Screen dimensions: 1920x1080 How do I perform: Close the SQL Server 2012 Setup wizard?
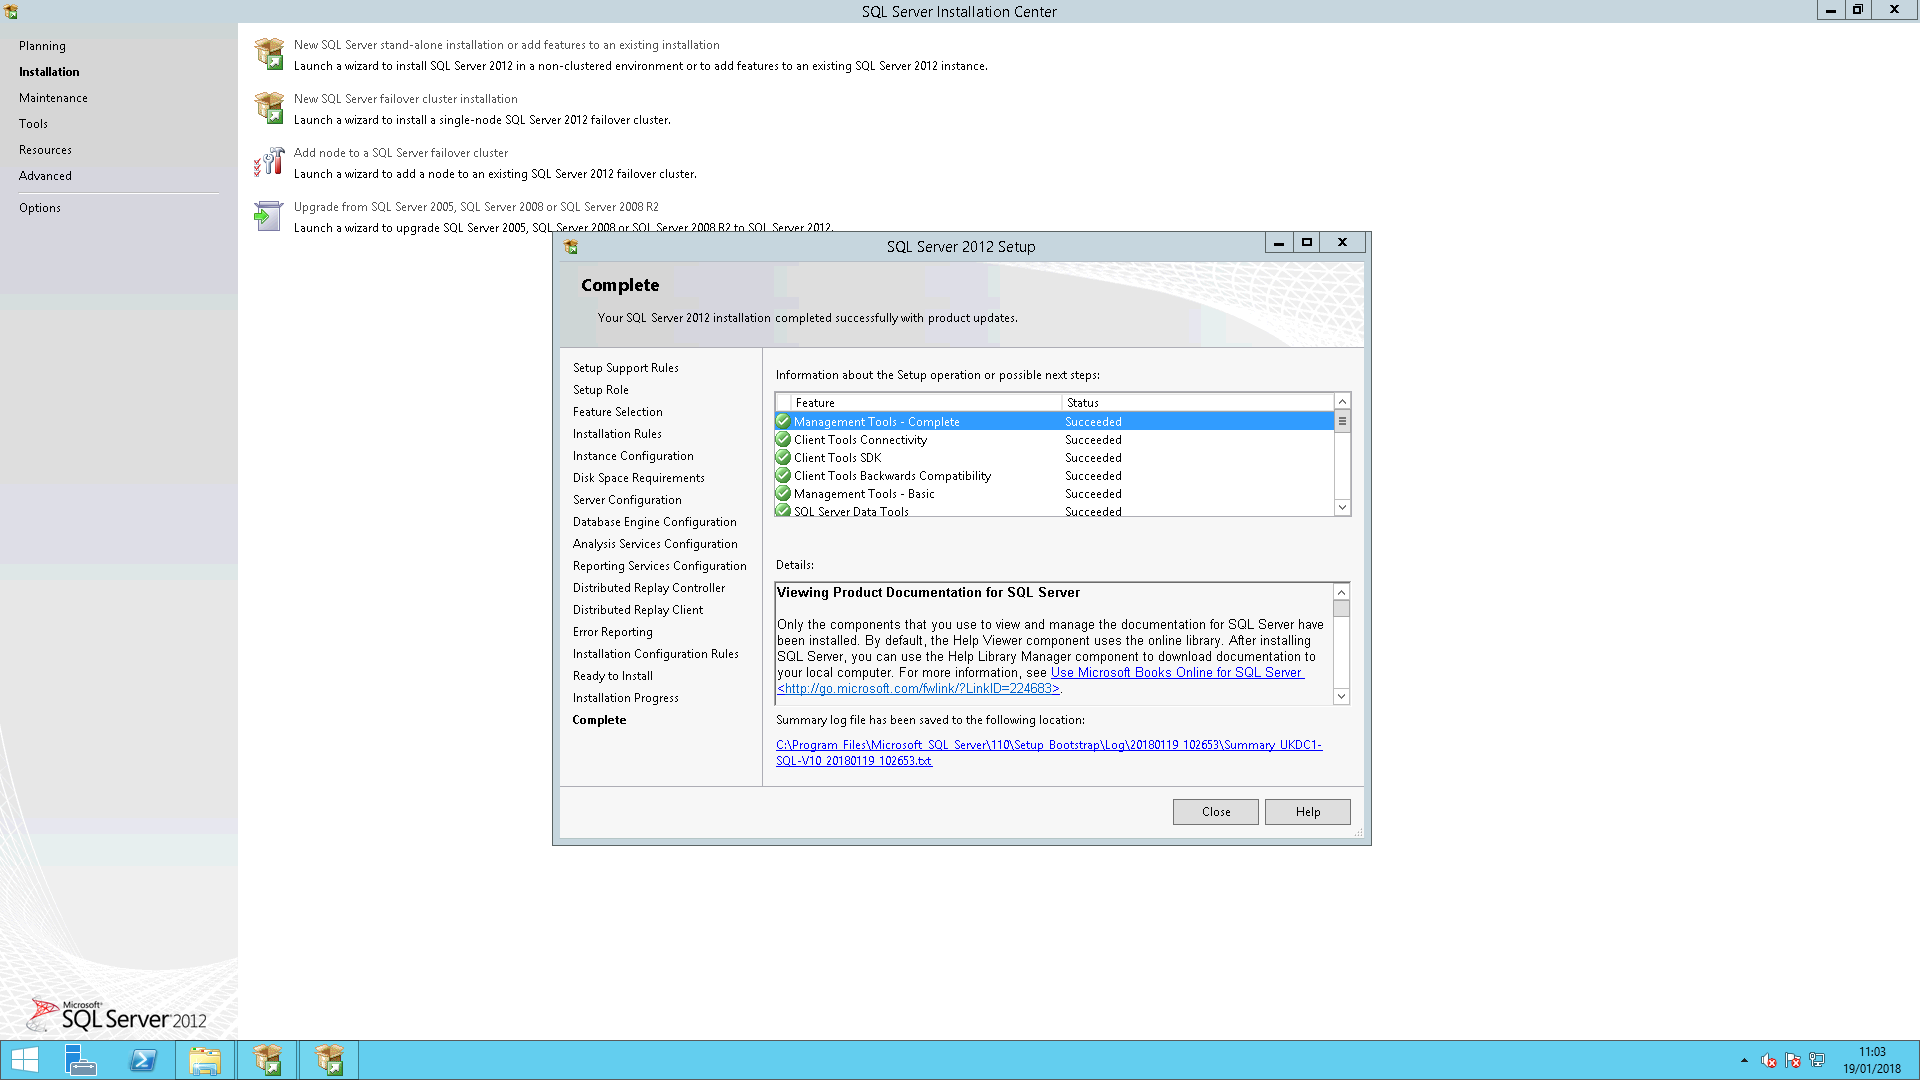(1215, 812)
